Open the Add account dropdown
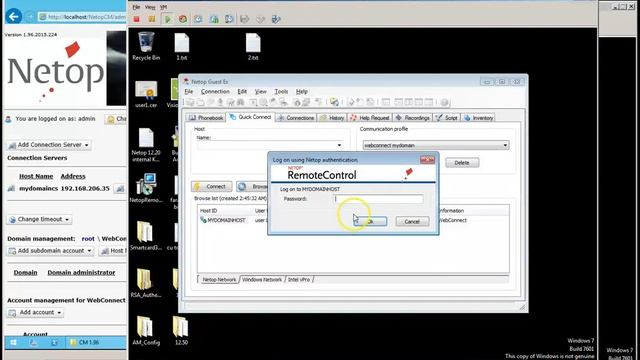 [x=35, y=313]
